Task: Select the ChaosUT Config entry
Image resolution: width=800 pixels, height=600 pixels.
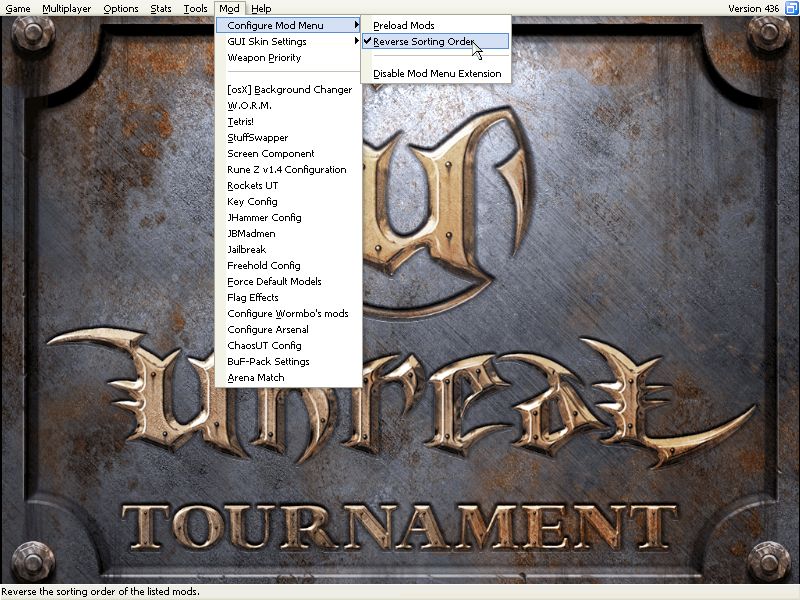Action: [264, 346]
